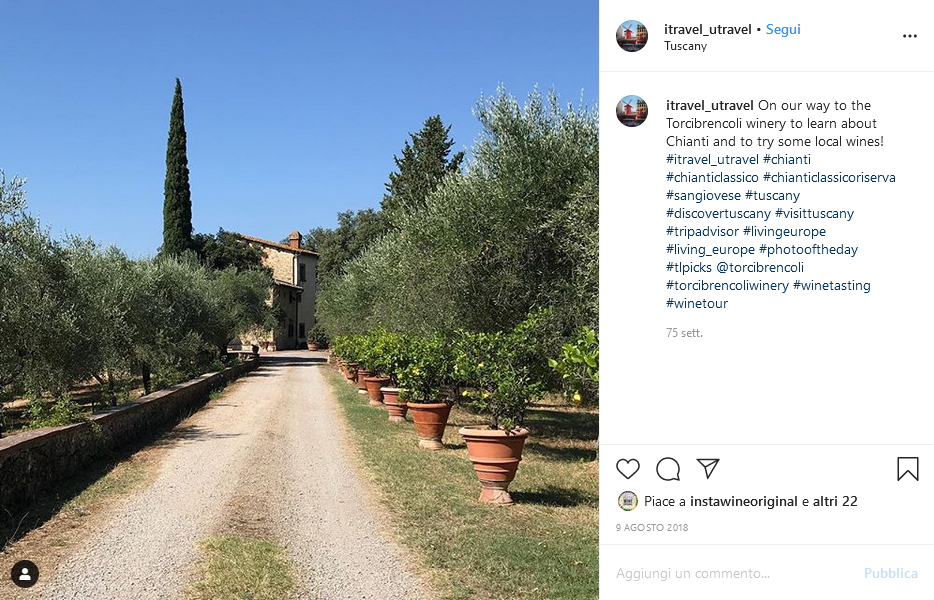This screenshot has height=600, width=934.
Task: Open the three-dot more options menu
Action: 910,36
